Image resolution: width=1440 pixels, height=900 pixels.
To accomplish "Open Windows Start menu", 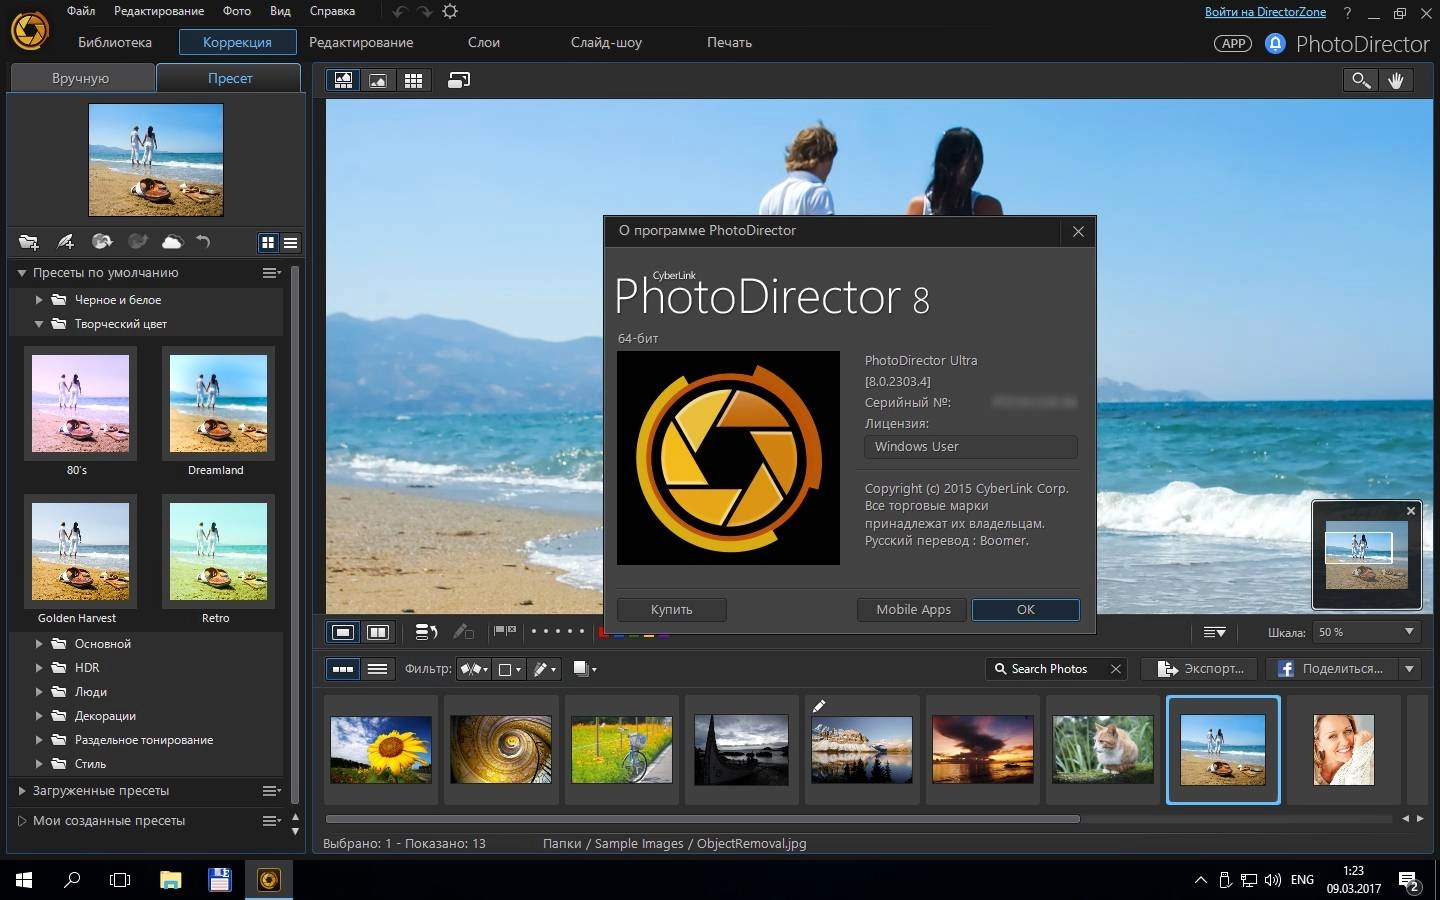I will click(24, 880).
